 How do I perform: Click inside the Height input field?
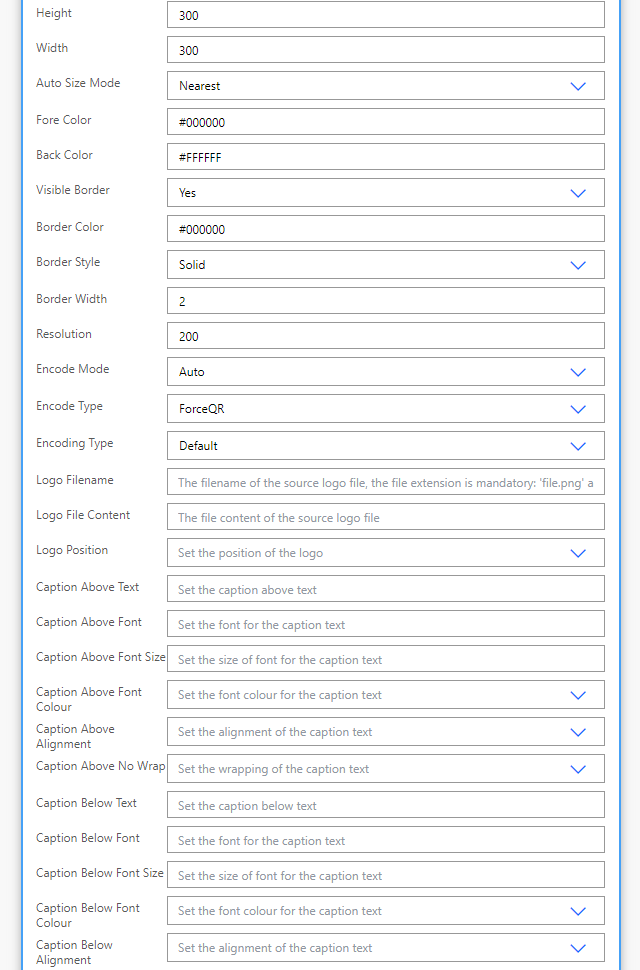(x=386, y=14)
